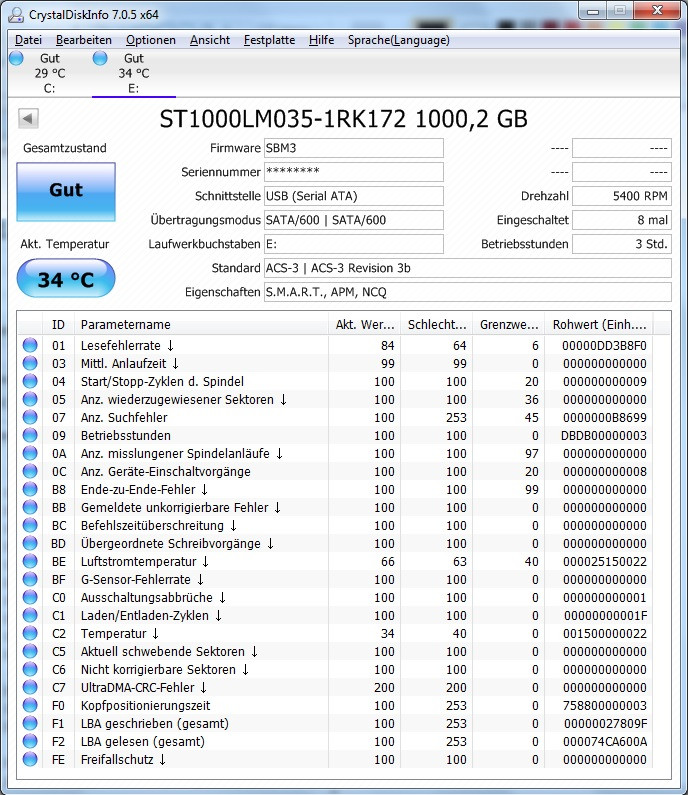690x795 pixels.
Task: Click the masked Seriennummer field
Action: click(x=353, y=172)
